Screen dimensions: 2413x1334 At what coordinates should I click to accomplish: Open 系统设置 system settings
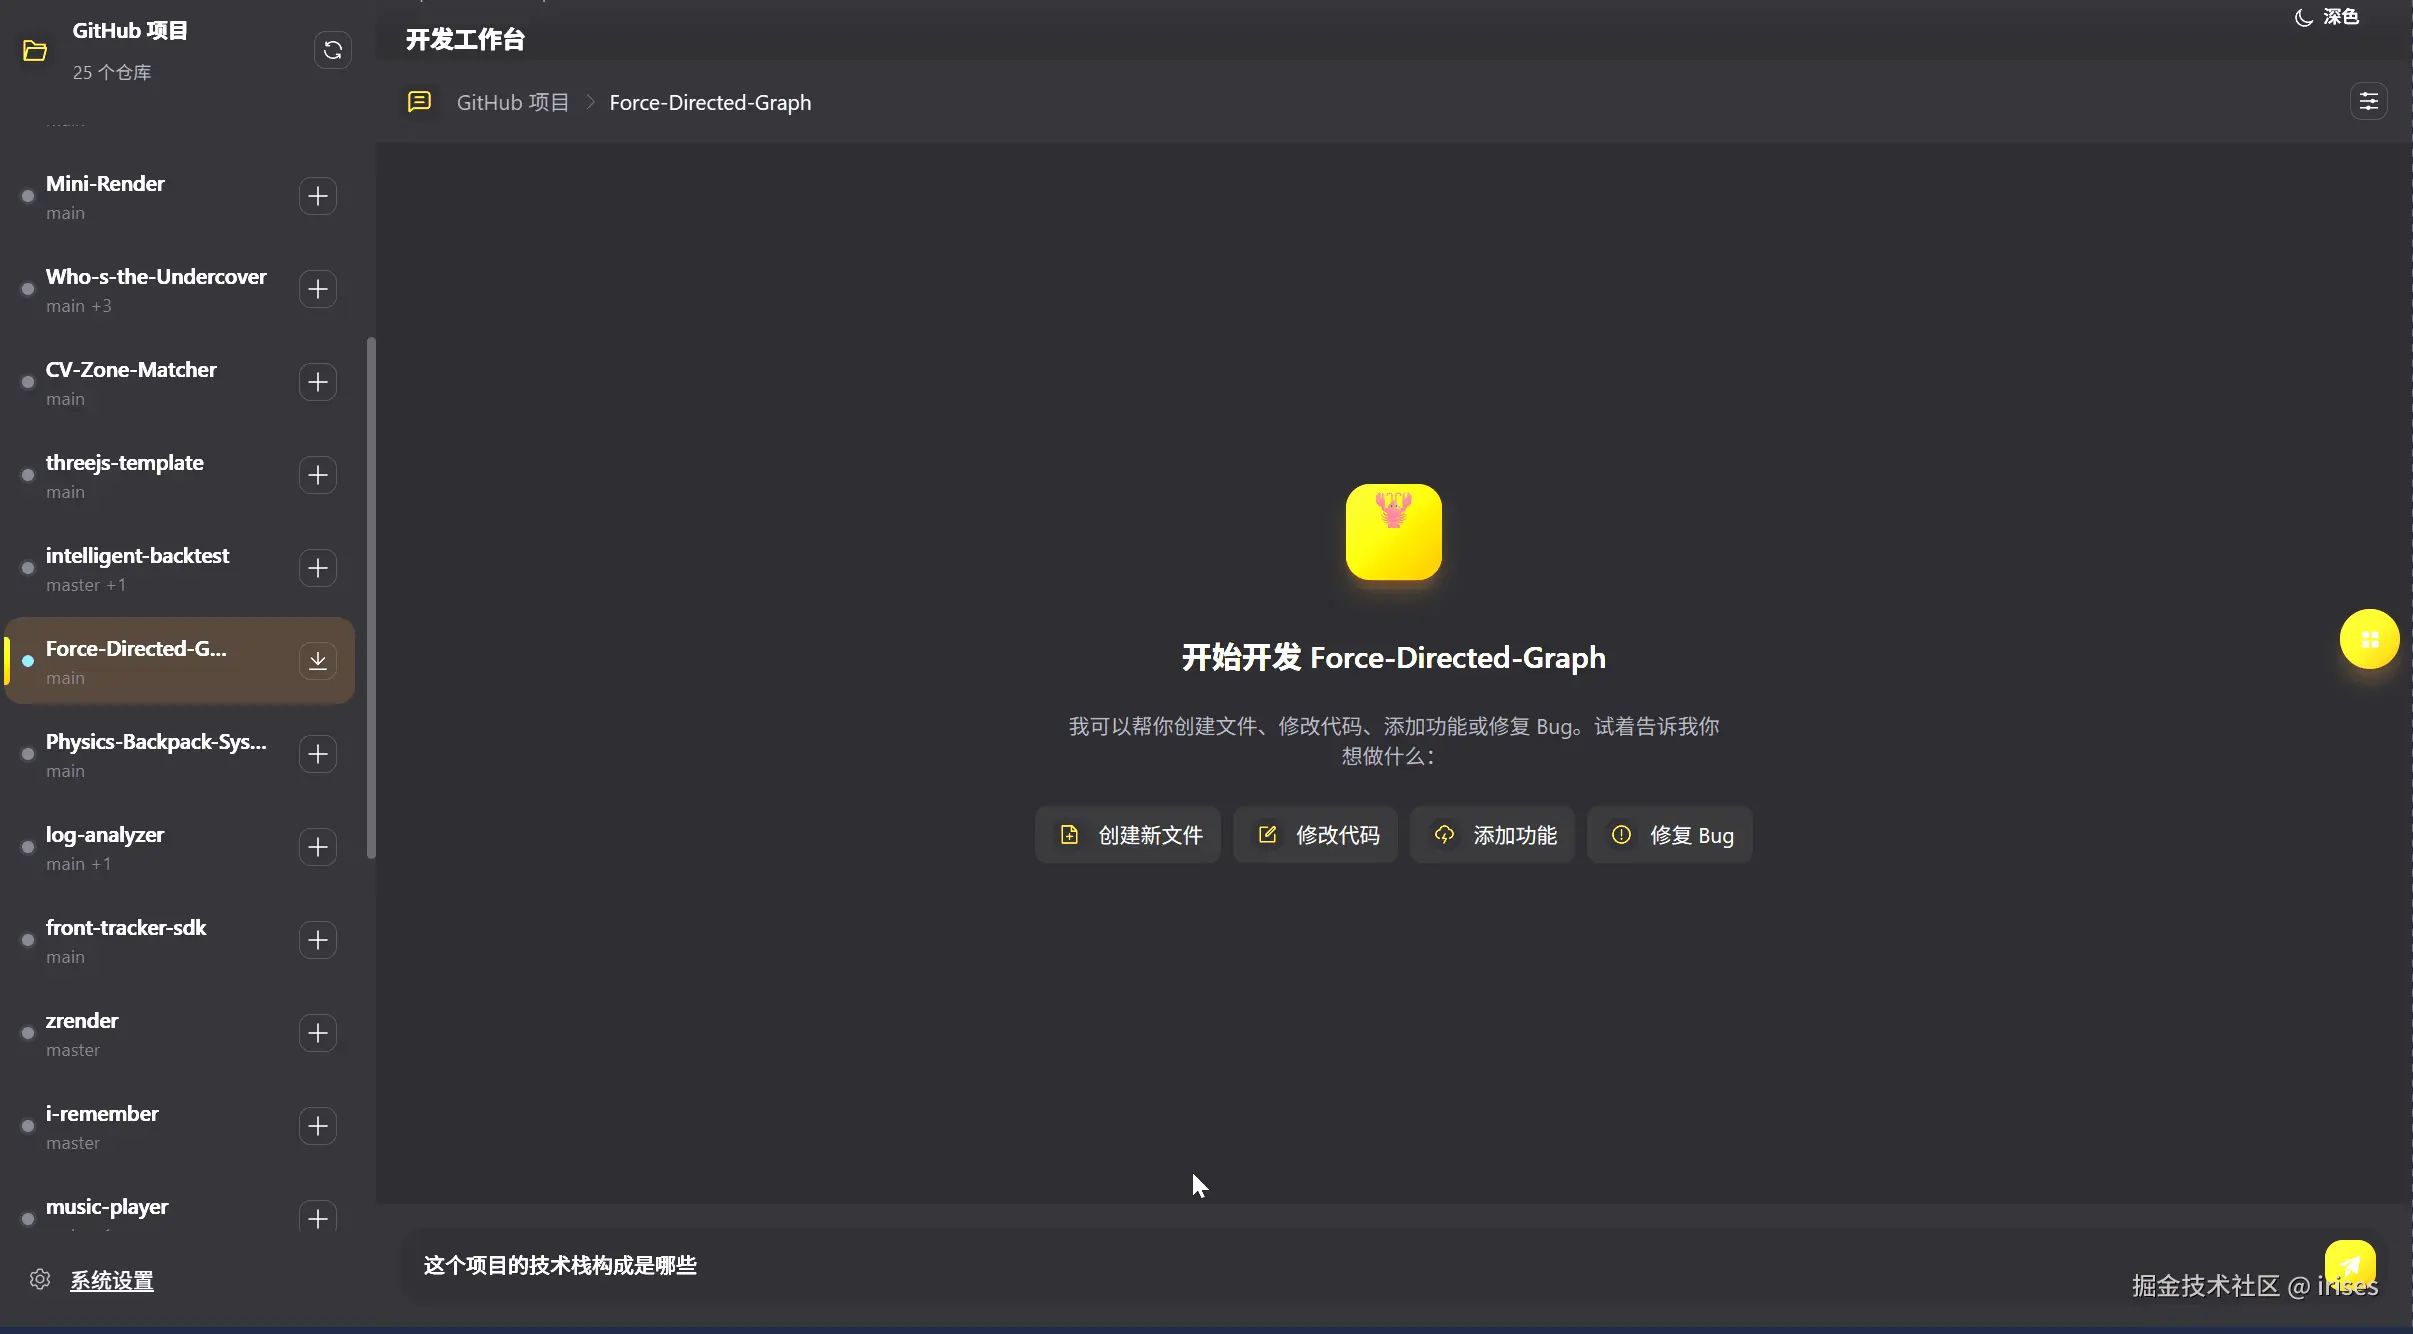click(x=111, y=1281)
